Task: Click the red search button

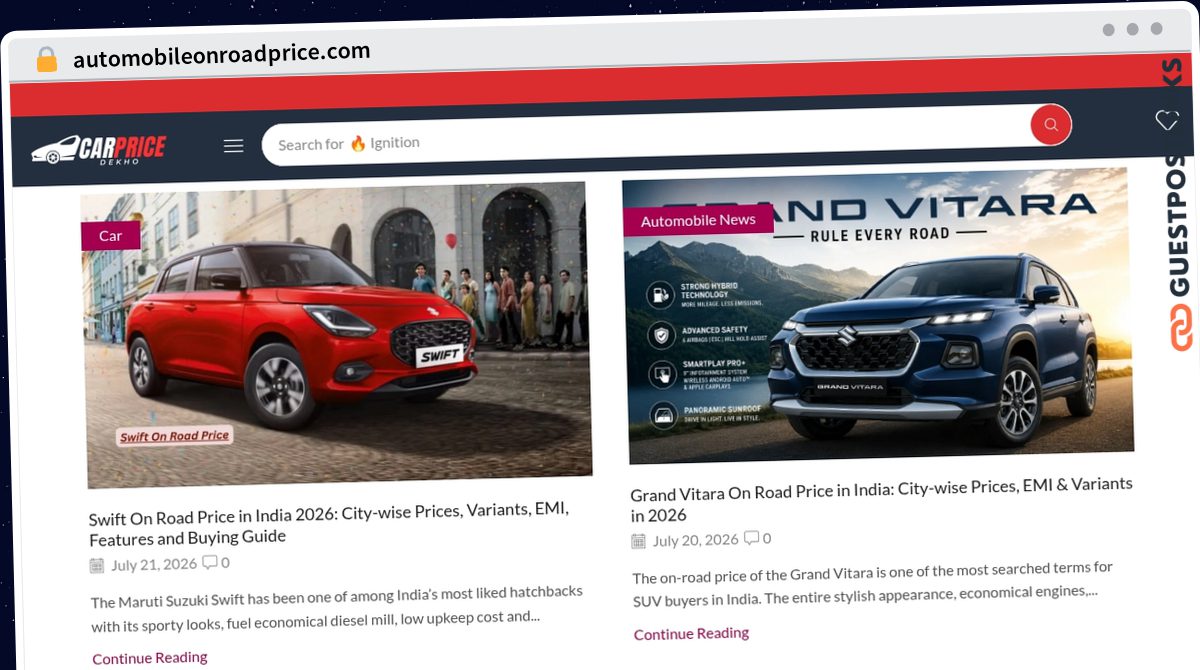Action: (x=1050, y=125)
